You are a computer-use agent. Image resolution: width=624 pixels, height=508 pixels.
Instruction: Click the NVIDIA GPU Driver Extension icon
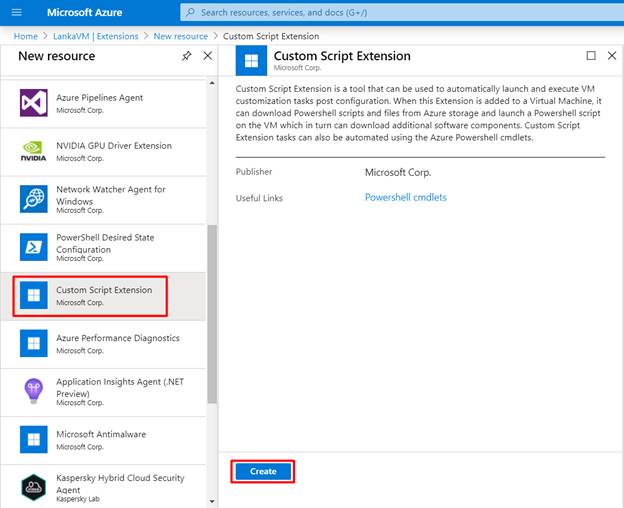(34, 151)
